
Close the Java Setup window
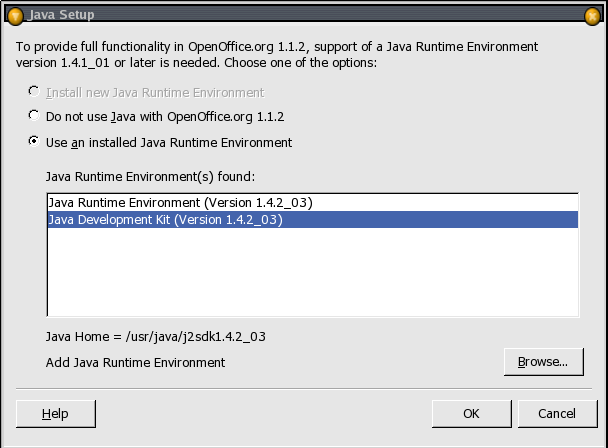(x=592, y=16)
